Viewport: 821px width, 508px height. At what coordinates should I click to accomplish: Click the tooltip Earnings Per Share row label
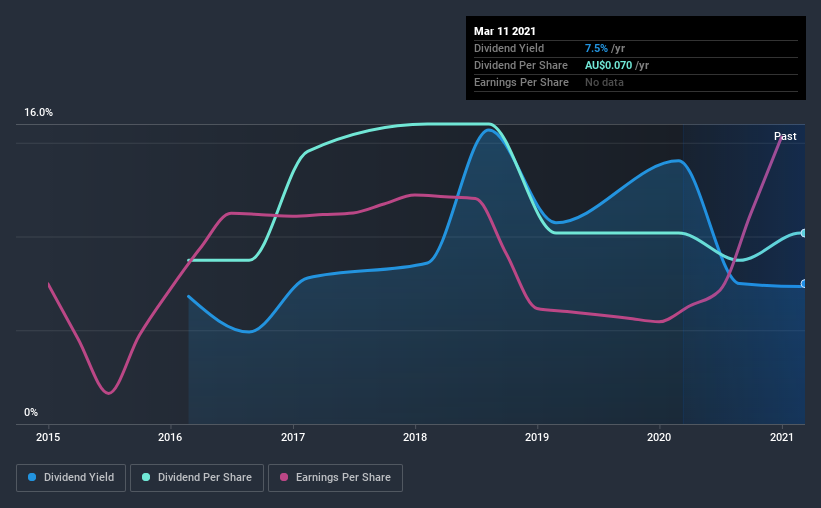[x=521, y=82]
